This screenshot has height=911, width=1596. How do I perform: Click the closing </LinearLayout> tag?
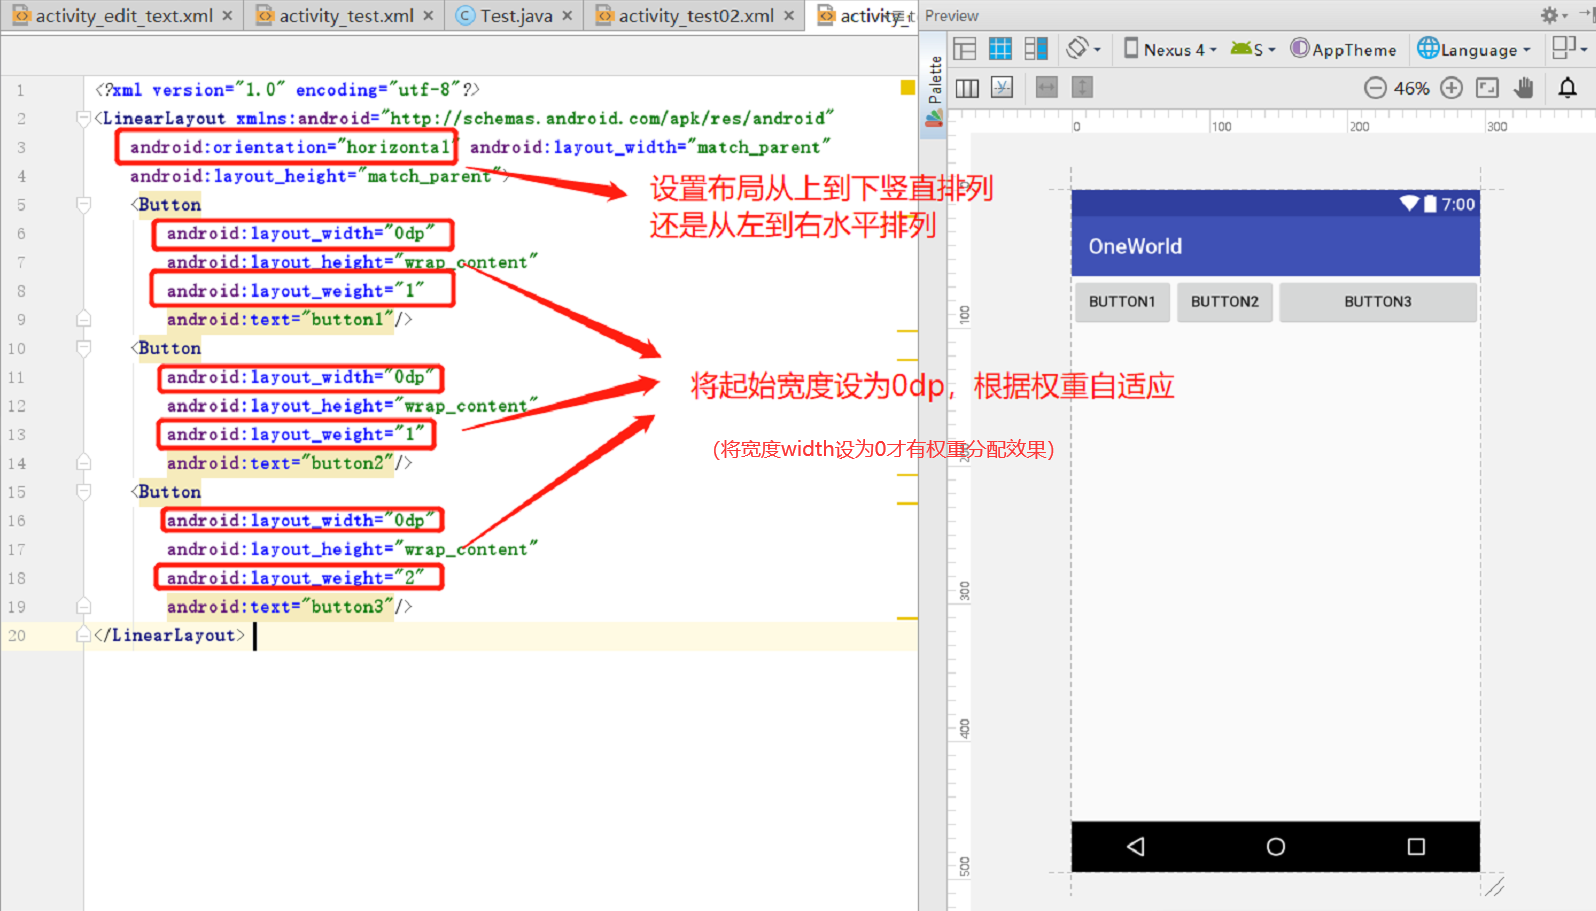(170, 635)
